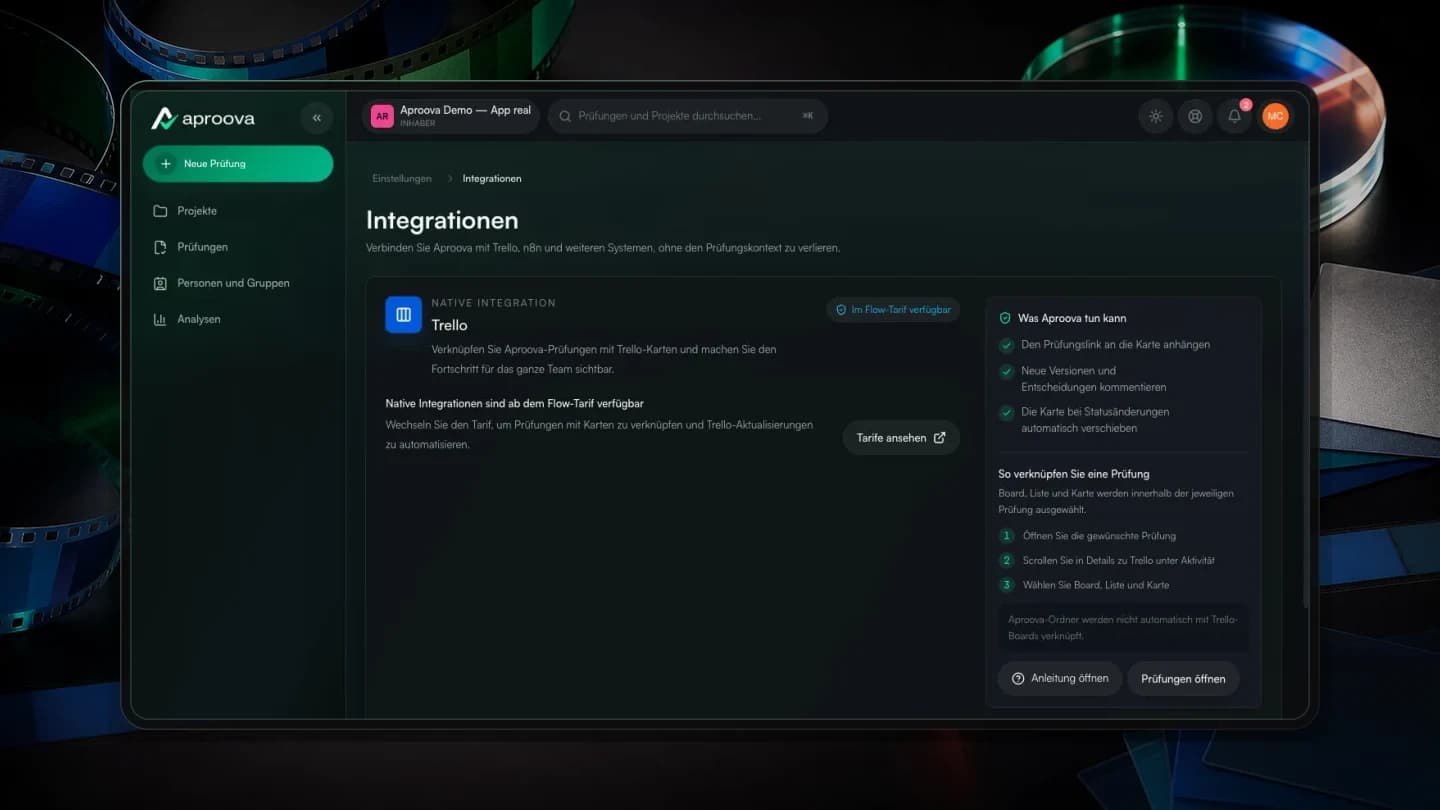
Task: Click the Integrationen page title
Action: [442, 220]
